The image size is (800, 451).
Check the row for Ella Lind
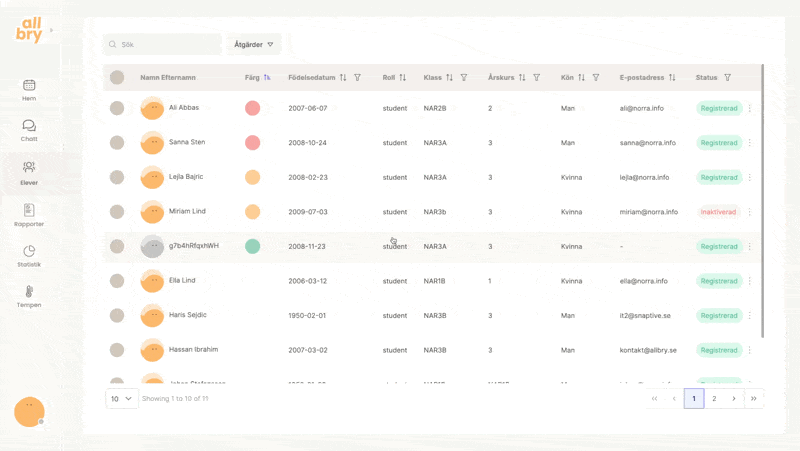[x=117, y=281]
